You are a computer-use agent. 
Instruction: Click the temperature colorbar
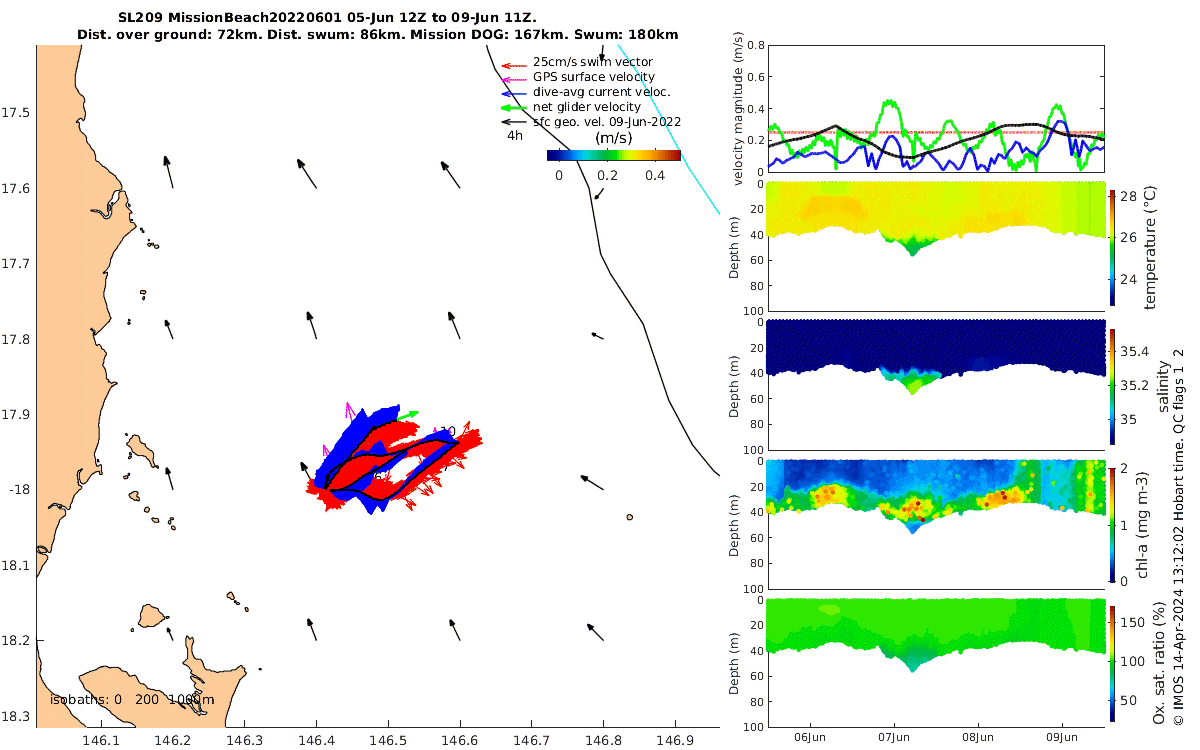coord(1113,247)
